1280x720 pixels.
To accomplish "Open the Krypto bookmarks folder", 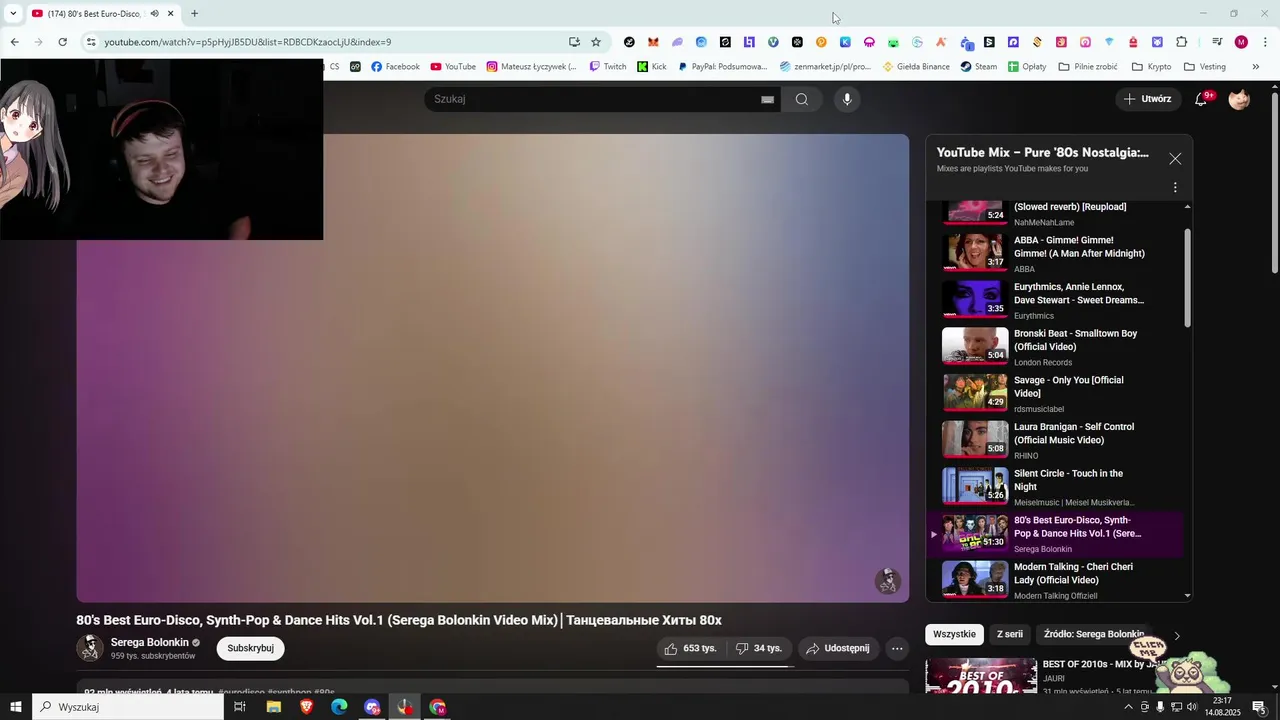I will (x=1151, y=67).
